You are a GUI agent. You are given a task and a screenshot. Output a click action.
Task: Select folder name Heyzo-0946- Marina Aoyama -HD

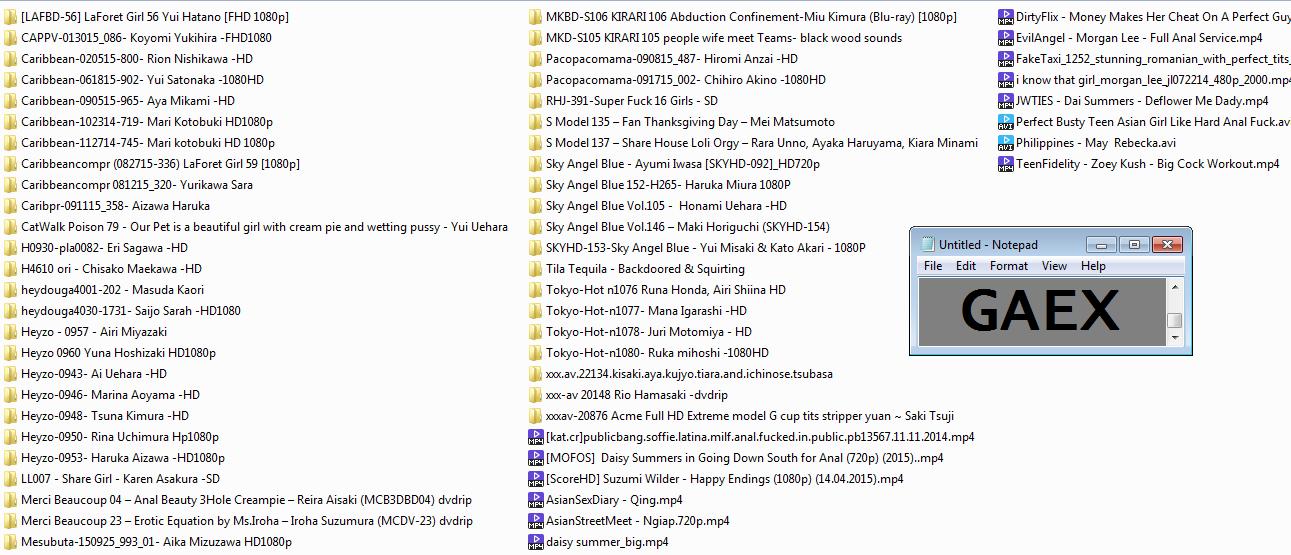[110, 395]
